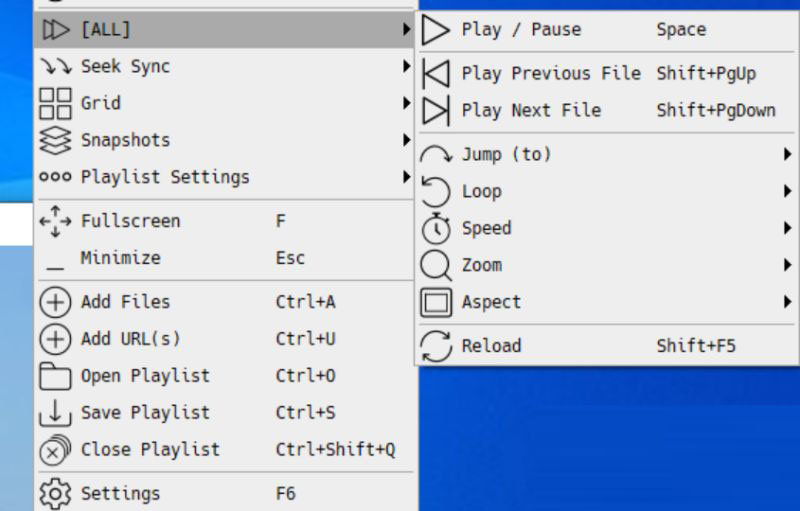
Task: Select Fullscreen menu entry
Action: (x=131, y=221)
